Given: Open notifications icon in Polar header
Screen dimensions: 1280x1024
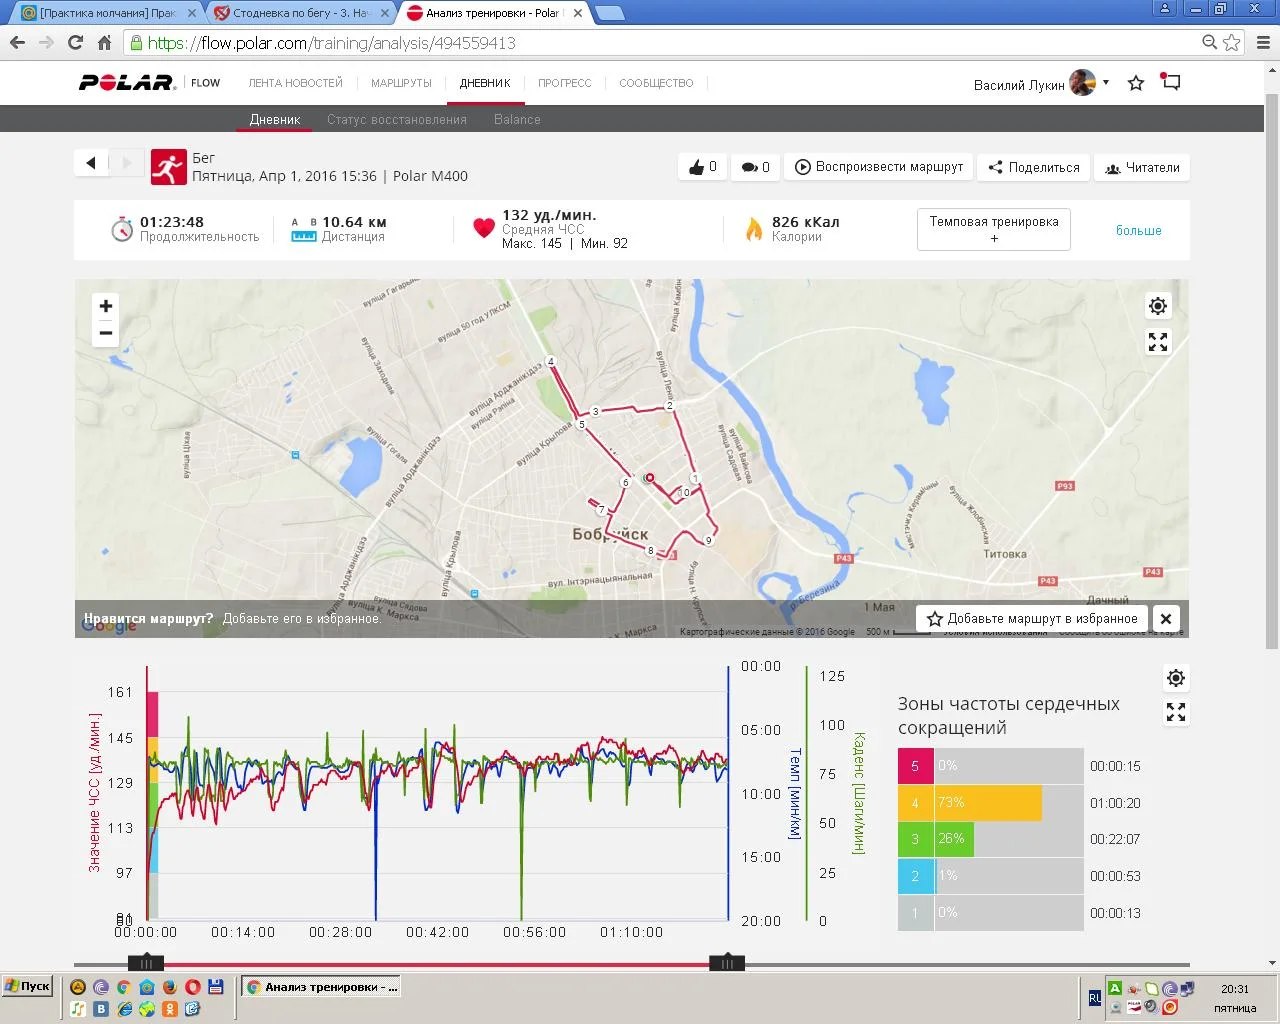Looking at the screenshot, I should (1171, 83).
